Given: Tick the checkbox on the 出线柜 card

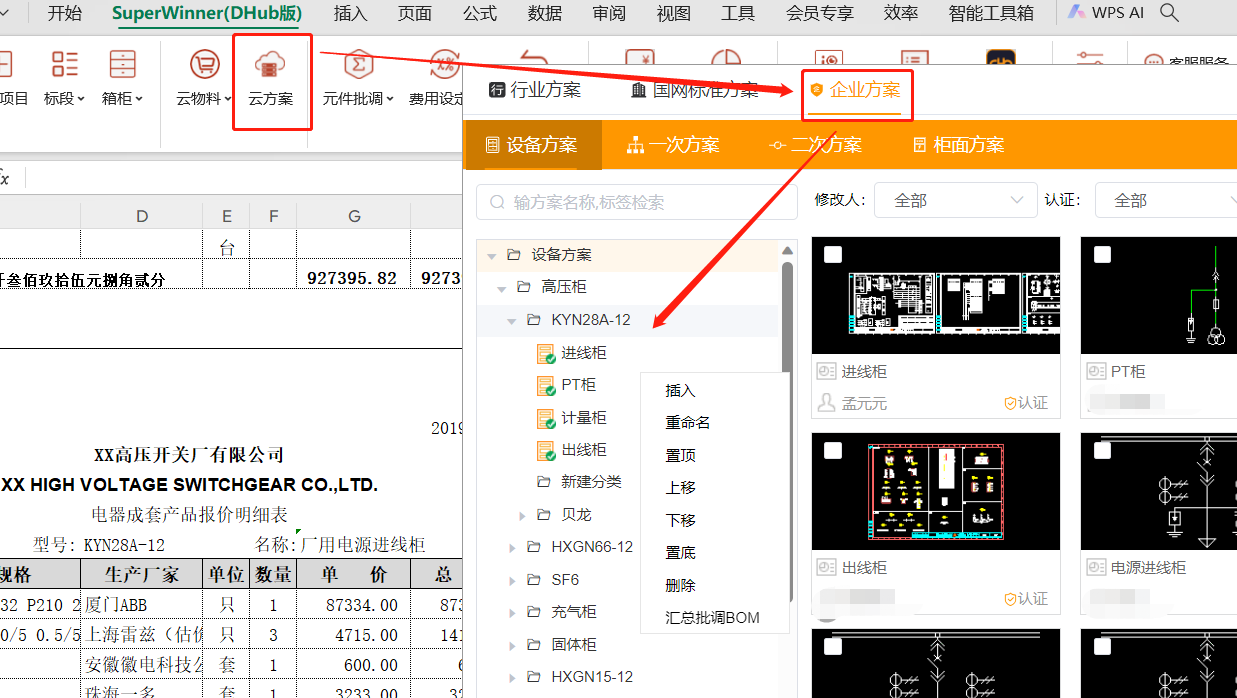Looking at the screenshot, I should point(832,451).
